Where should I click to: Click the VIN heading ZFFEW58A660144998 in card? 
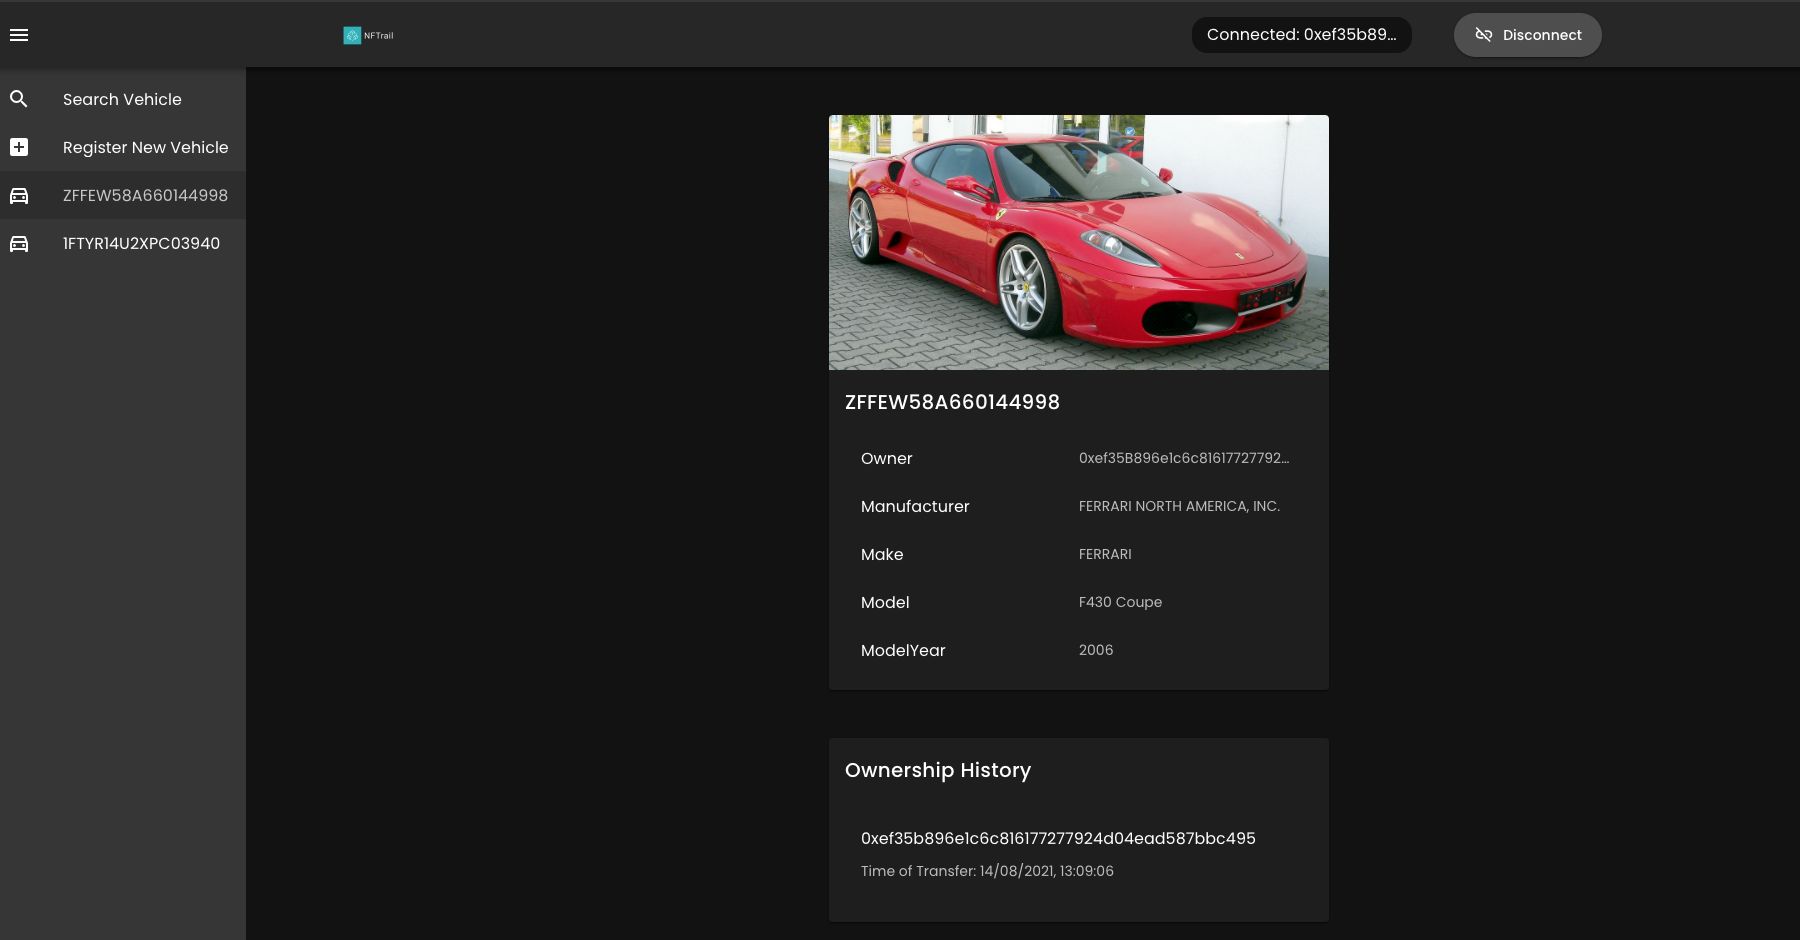952,402
